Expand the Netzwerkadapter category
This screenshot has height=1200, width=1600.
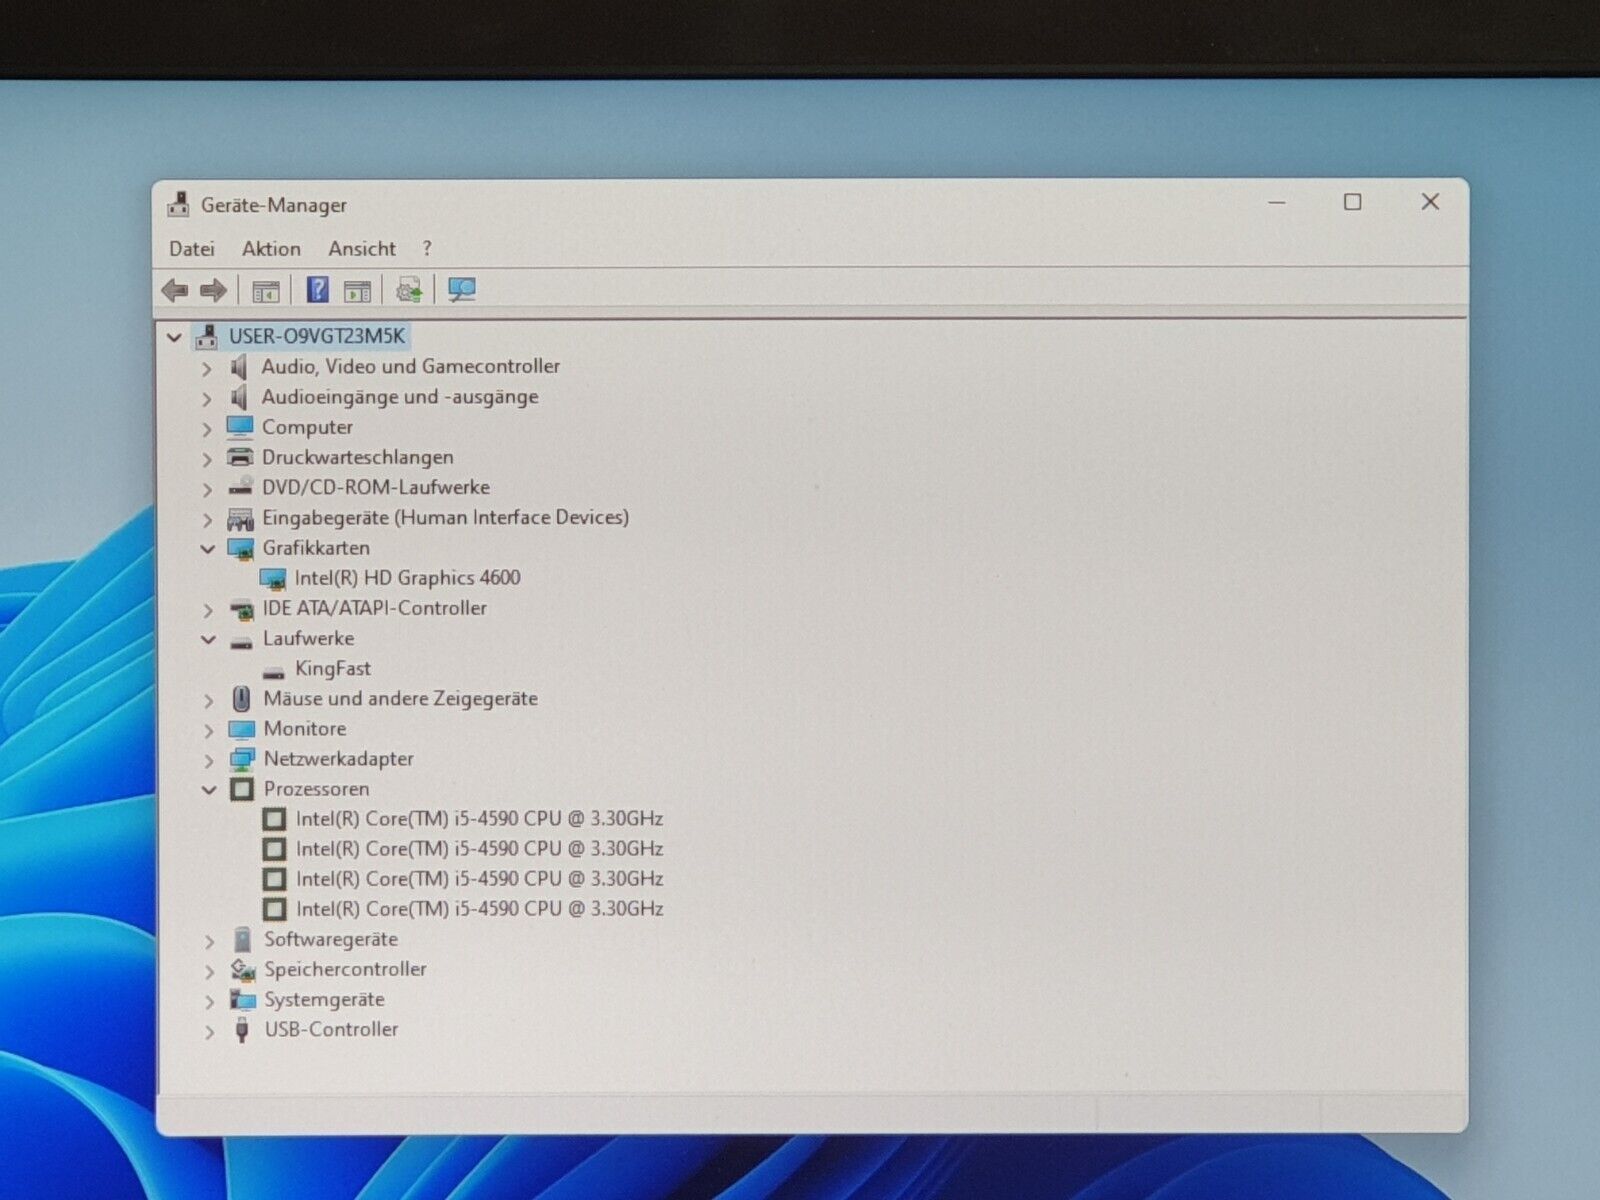pyautogui.click(x=209, y=761)
